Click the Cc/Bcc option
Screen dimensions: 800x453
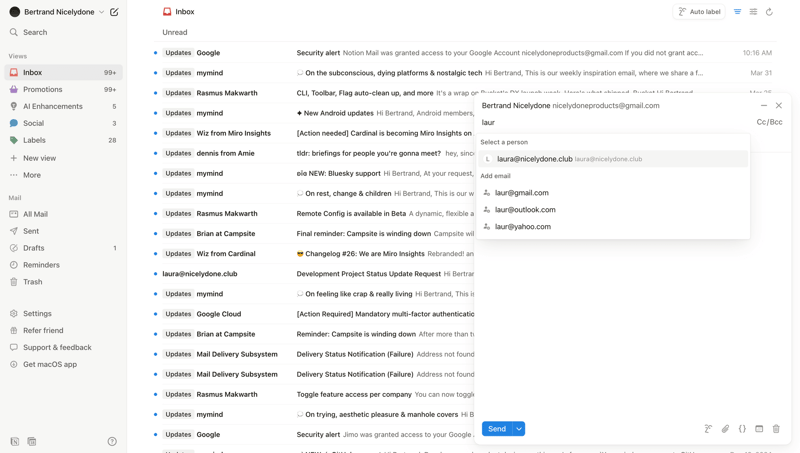click(x=769, y=122)
